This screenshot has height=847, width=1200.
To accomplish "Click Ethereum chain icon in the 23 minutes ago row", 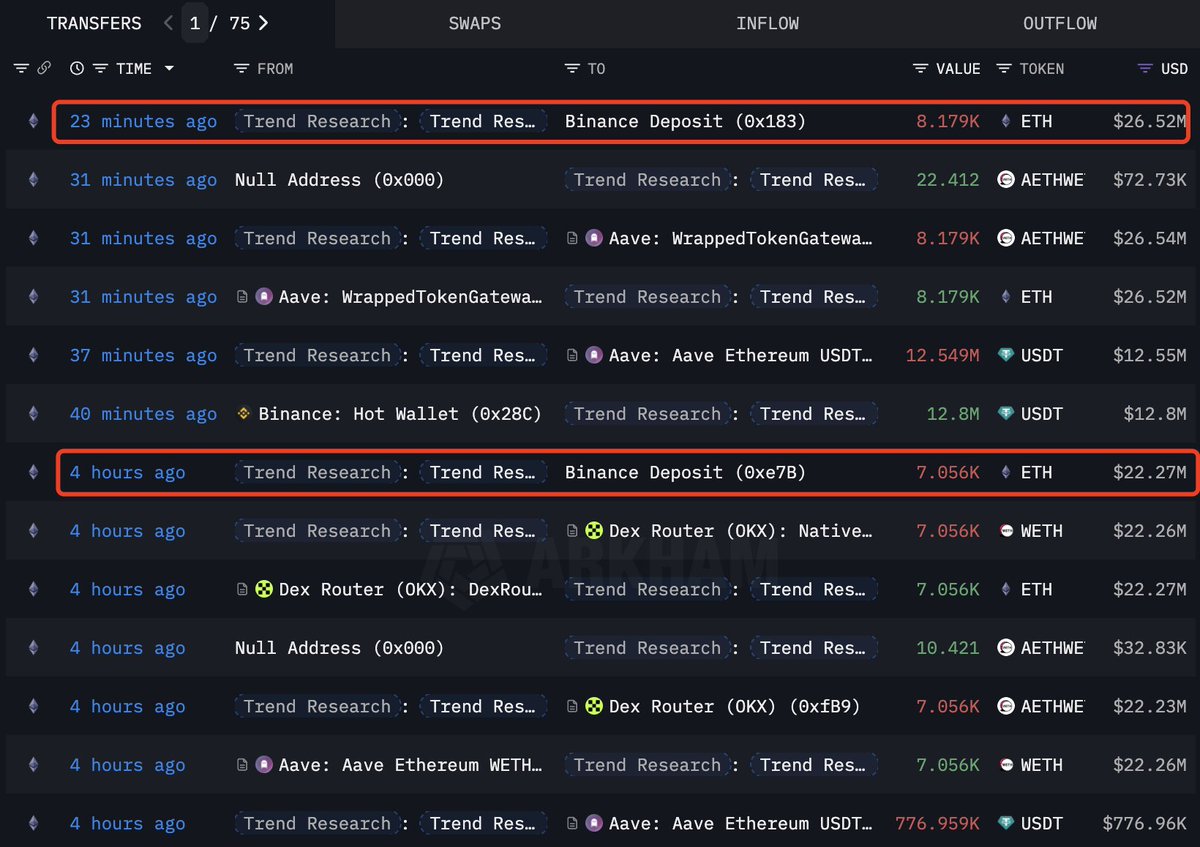I will pos(33,121).
